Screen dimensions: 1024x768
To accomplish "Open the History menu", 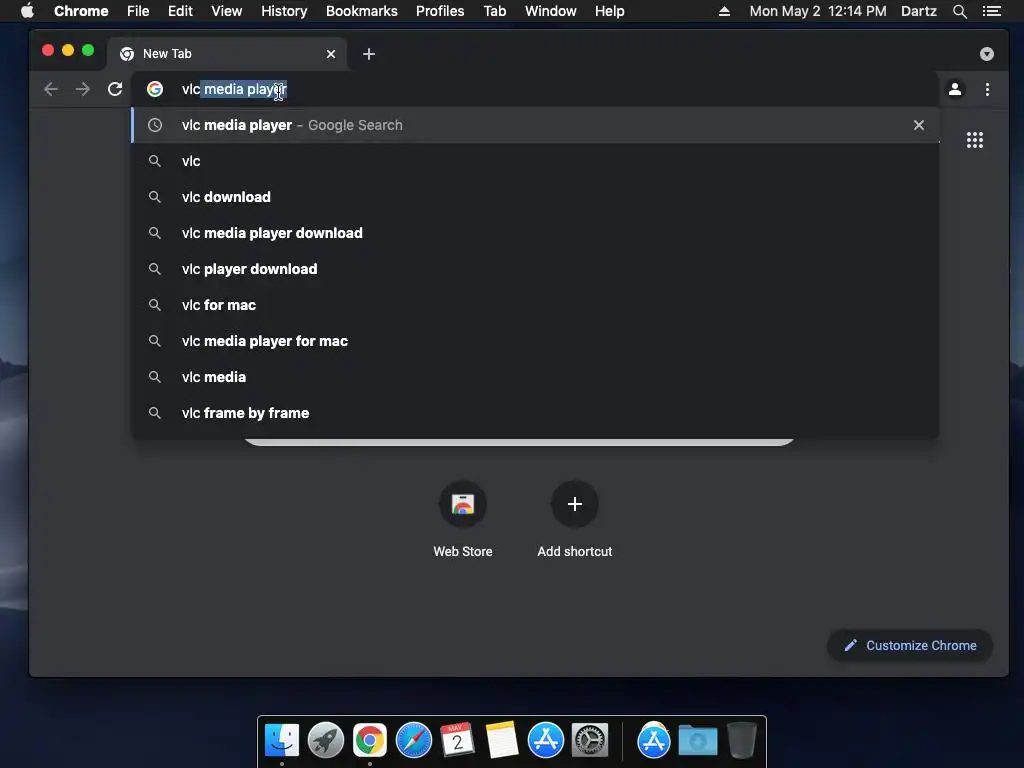I will [284, 11].
